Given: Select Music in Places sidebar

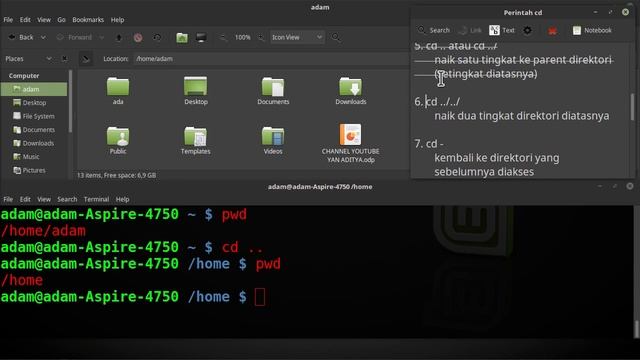Looking at the screenshot, I should pyautogui.click(x=34, y=157).
